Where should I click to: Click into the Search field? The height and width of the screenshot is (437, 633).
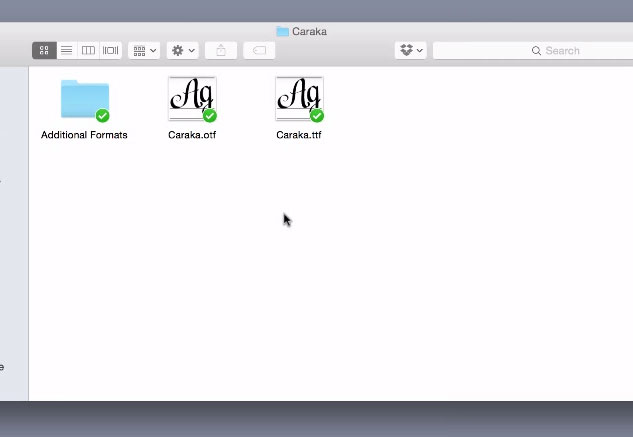[533, 50]
